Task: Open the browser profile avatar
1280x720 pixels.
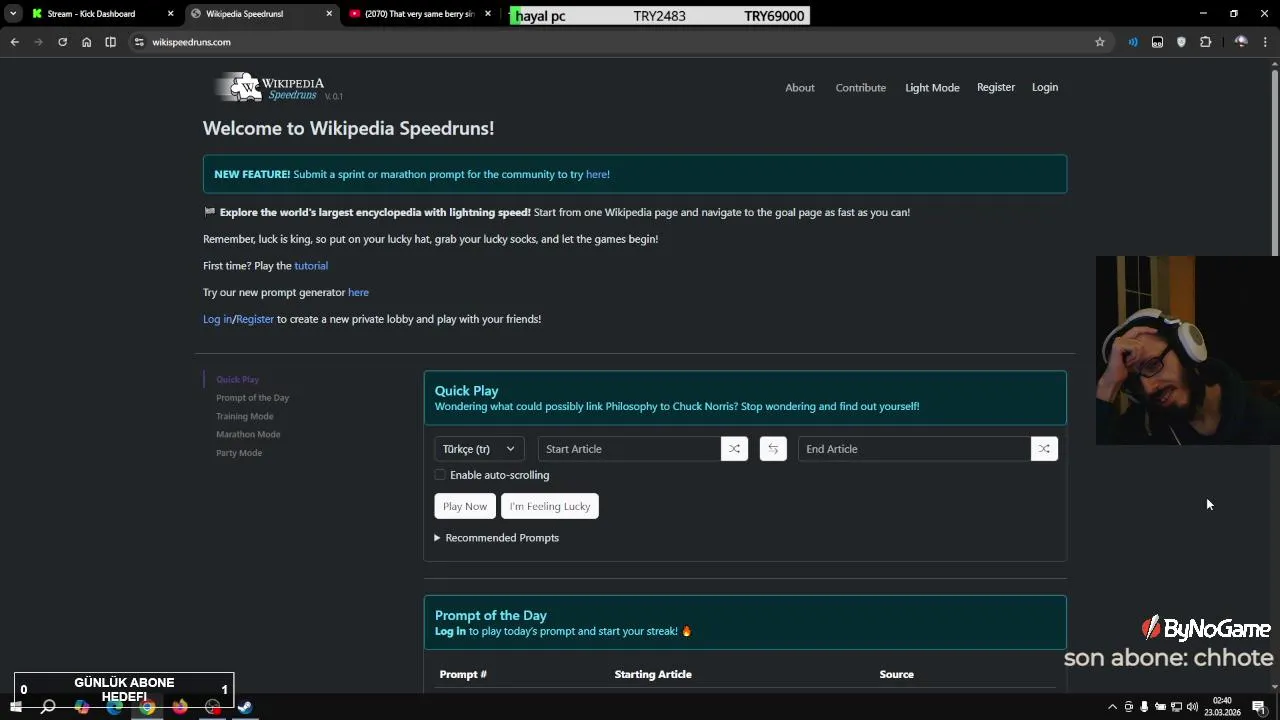Action: [1241, 42]
